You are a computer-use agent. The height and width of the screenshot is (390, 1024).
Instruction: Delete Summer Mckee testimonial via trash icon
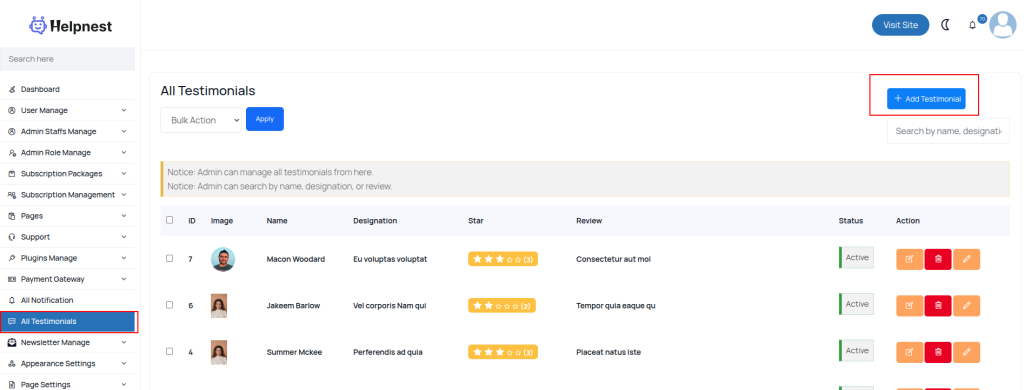938,352
